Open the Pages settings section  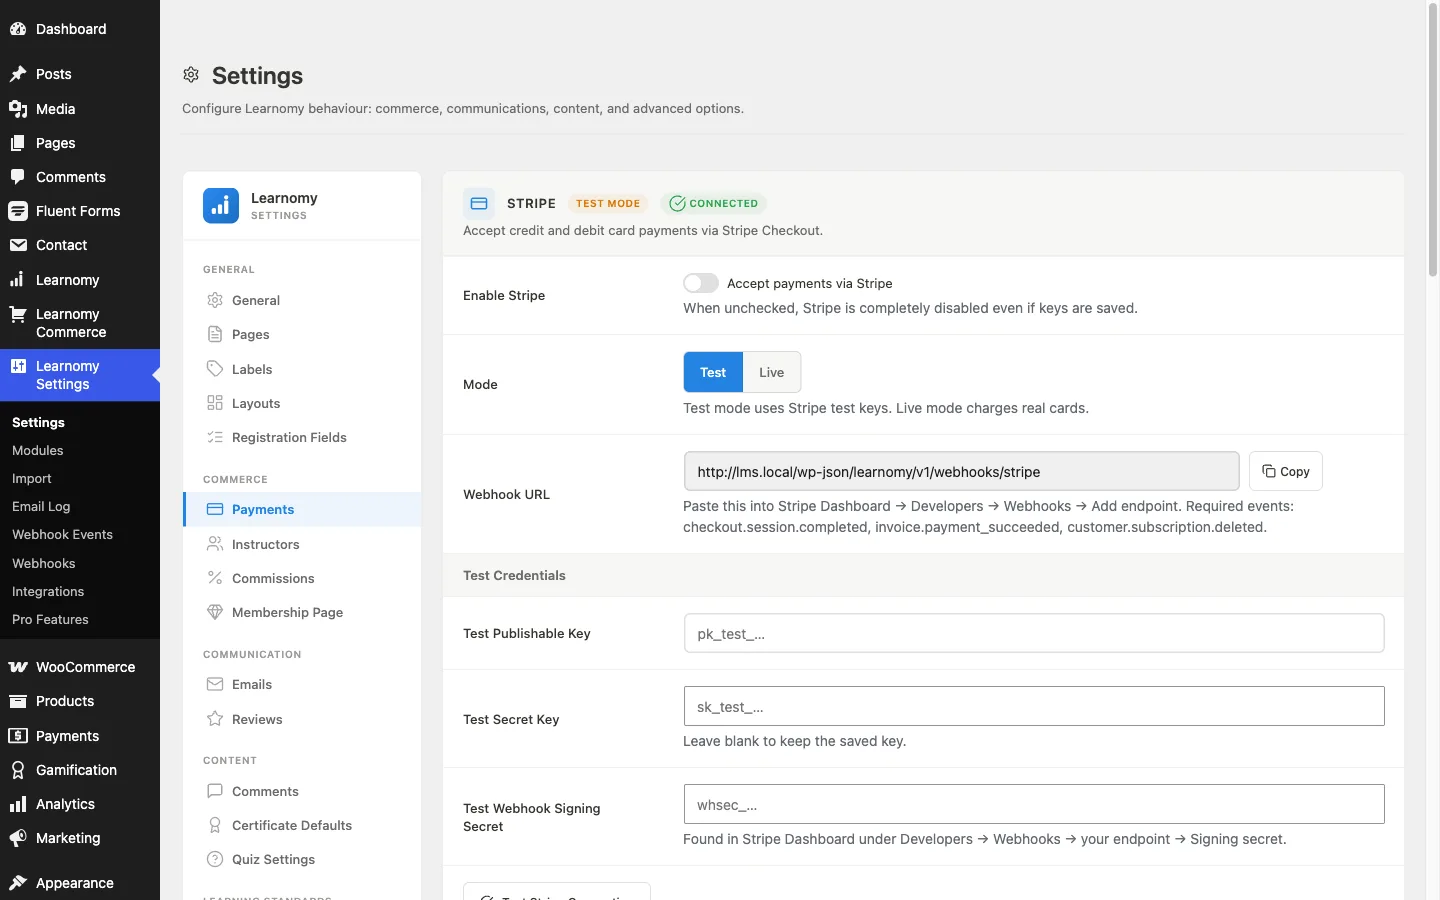tap(302, 334)
